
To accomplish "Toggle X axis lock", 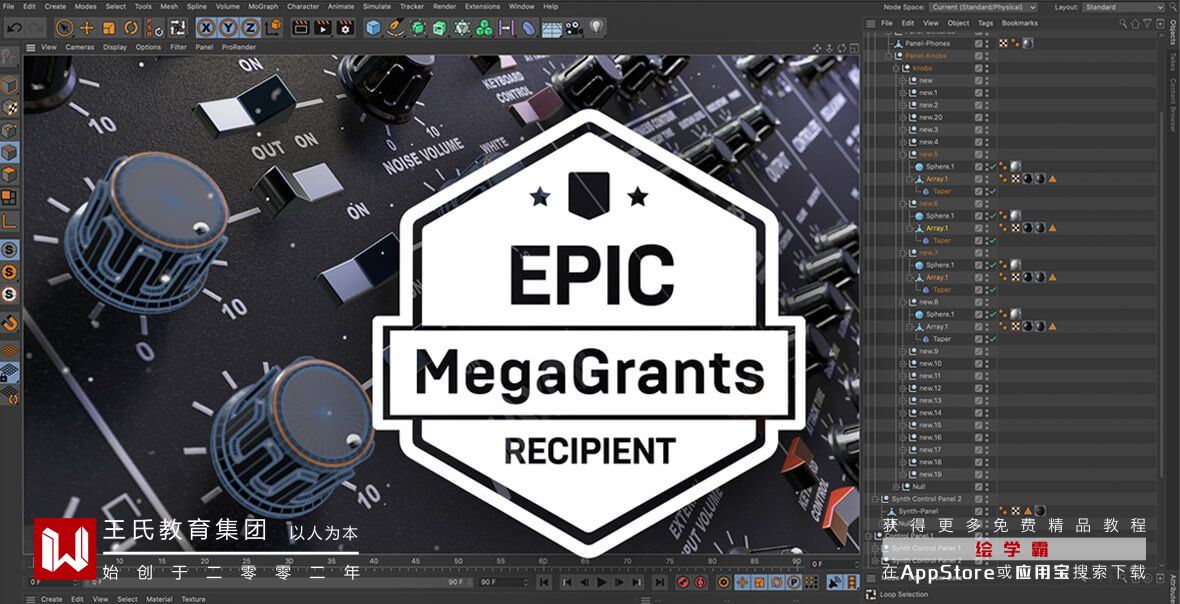I will [x=205, y=29].
